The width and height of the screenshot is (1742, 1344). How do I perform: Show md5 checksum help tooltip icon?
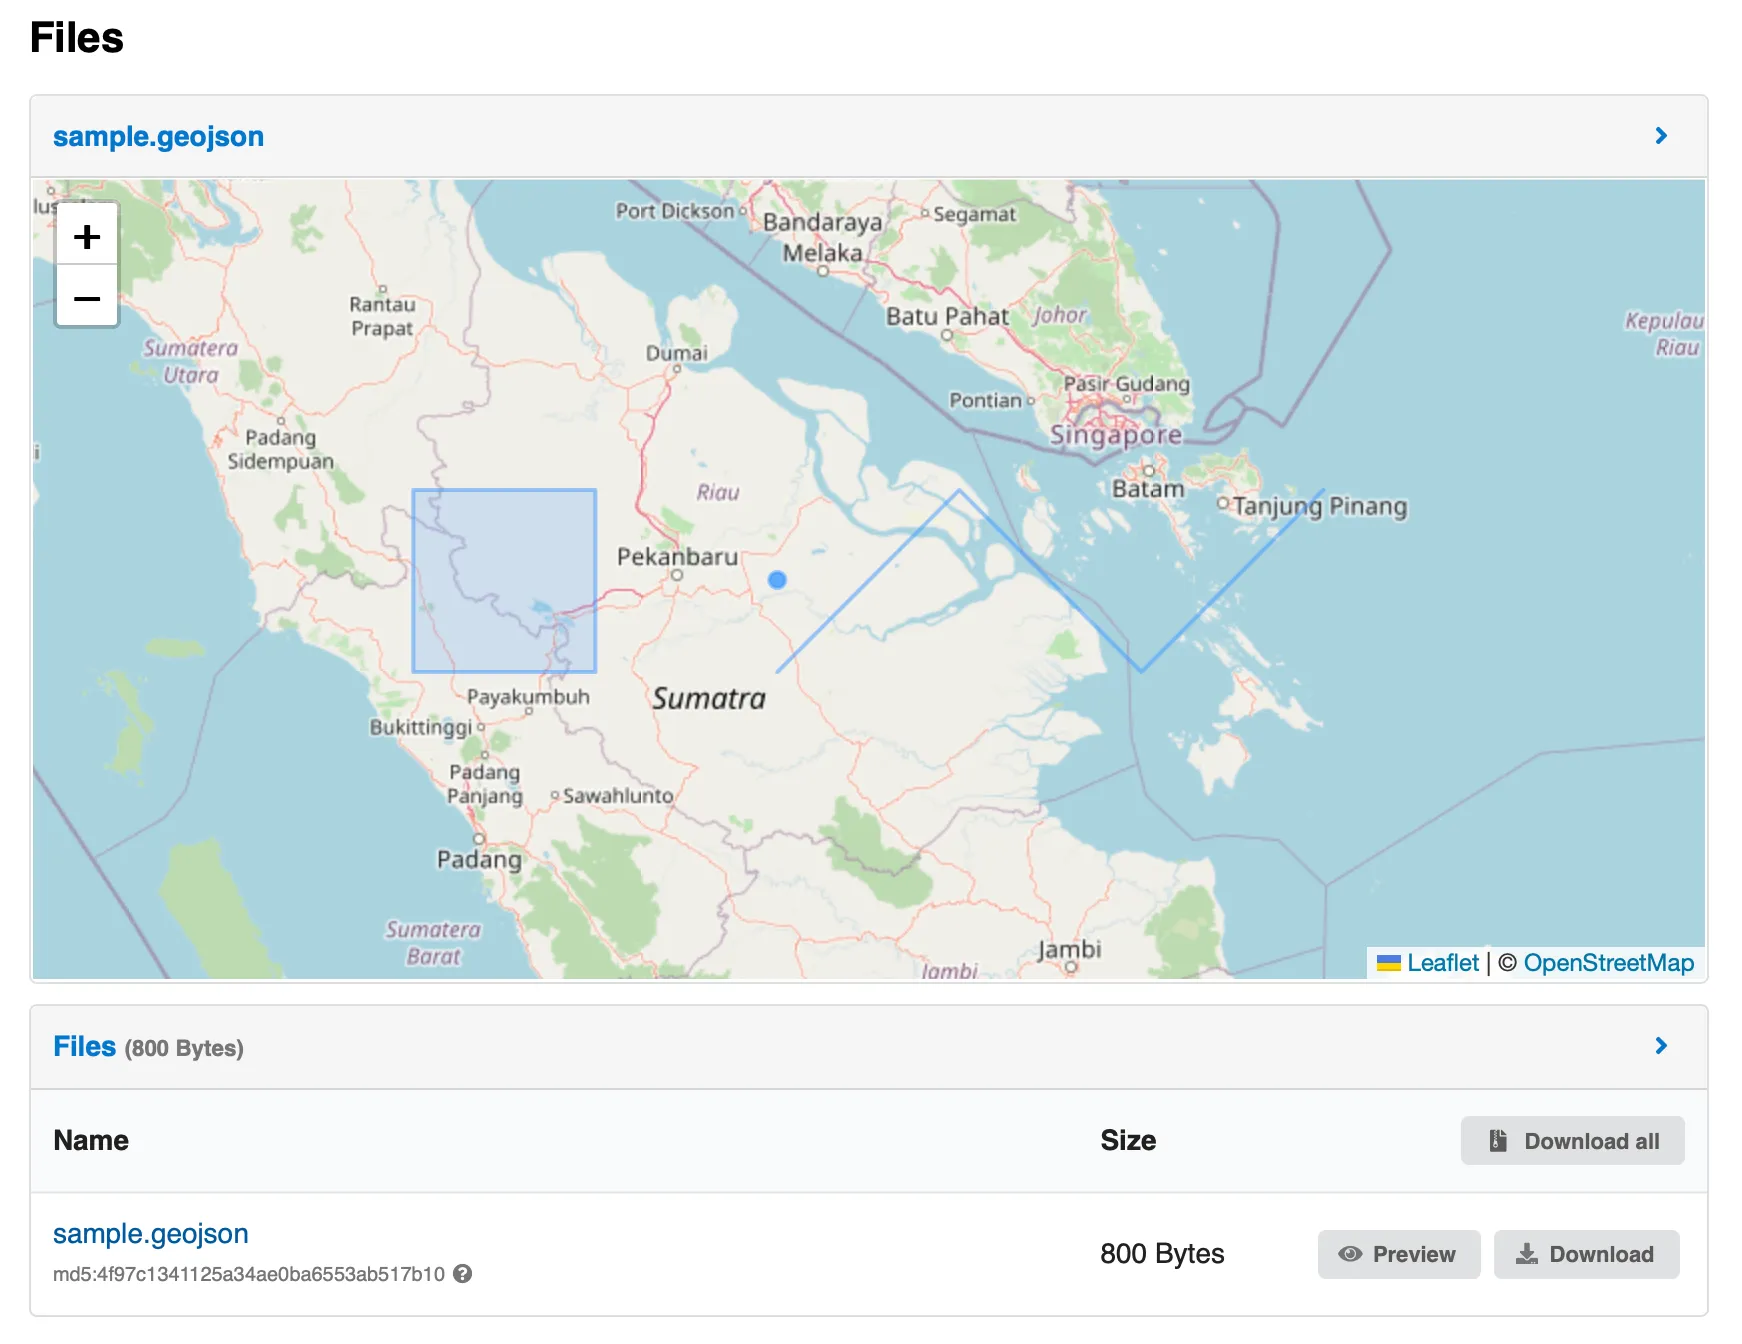click(462, 1274)
